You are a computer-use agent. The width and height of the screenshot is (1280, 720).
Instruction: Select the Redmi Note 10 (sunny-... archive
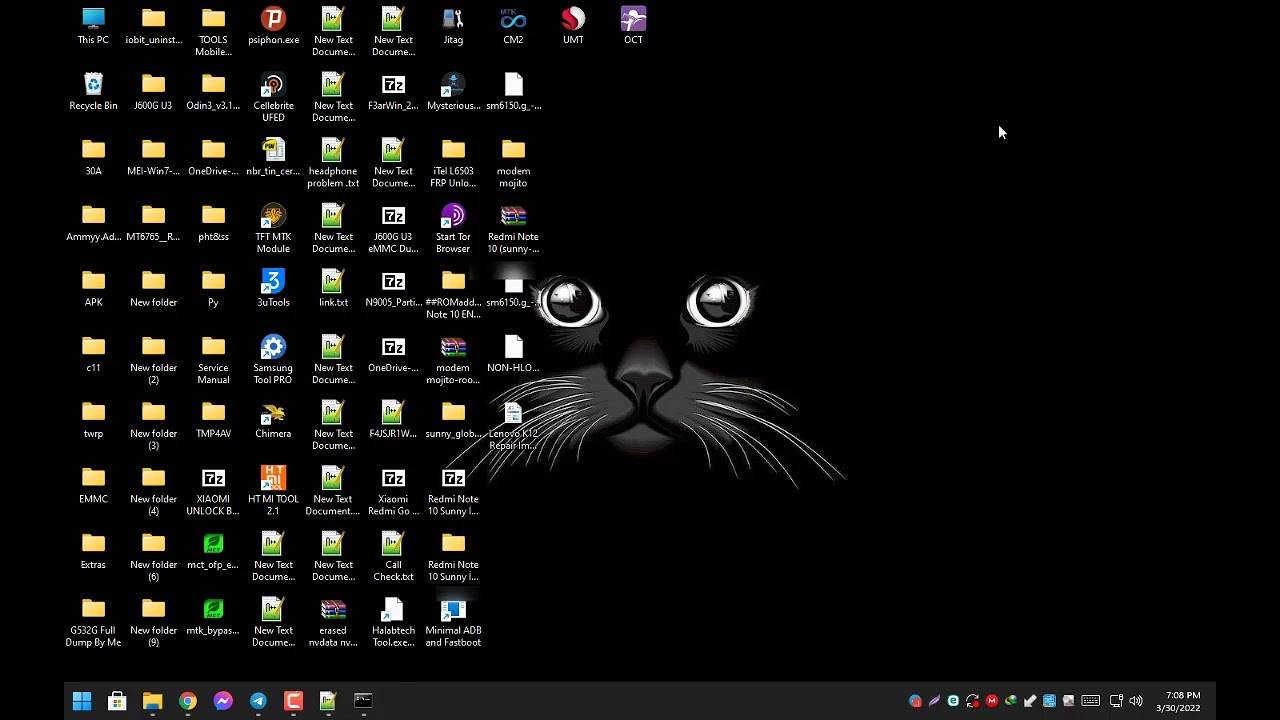(x=513, y=229)
